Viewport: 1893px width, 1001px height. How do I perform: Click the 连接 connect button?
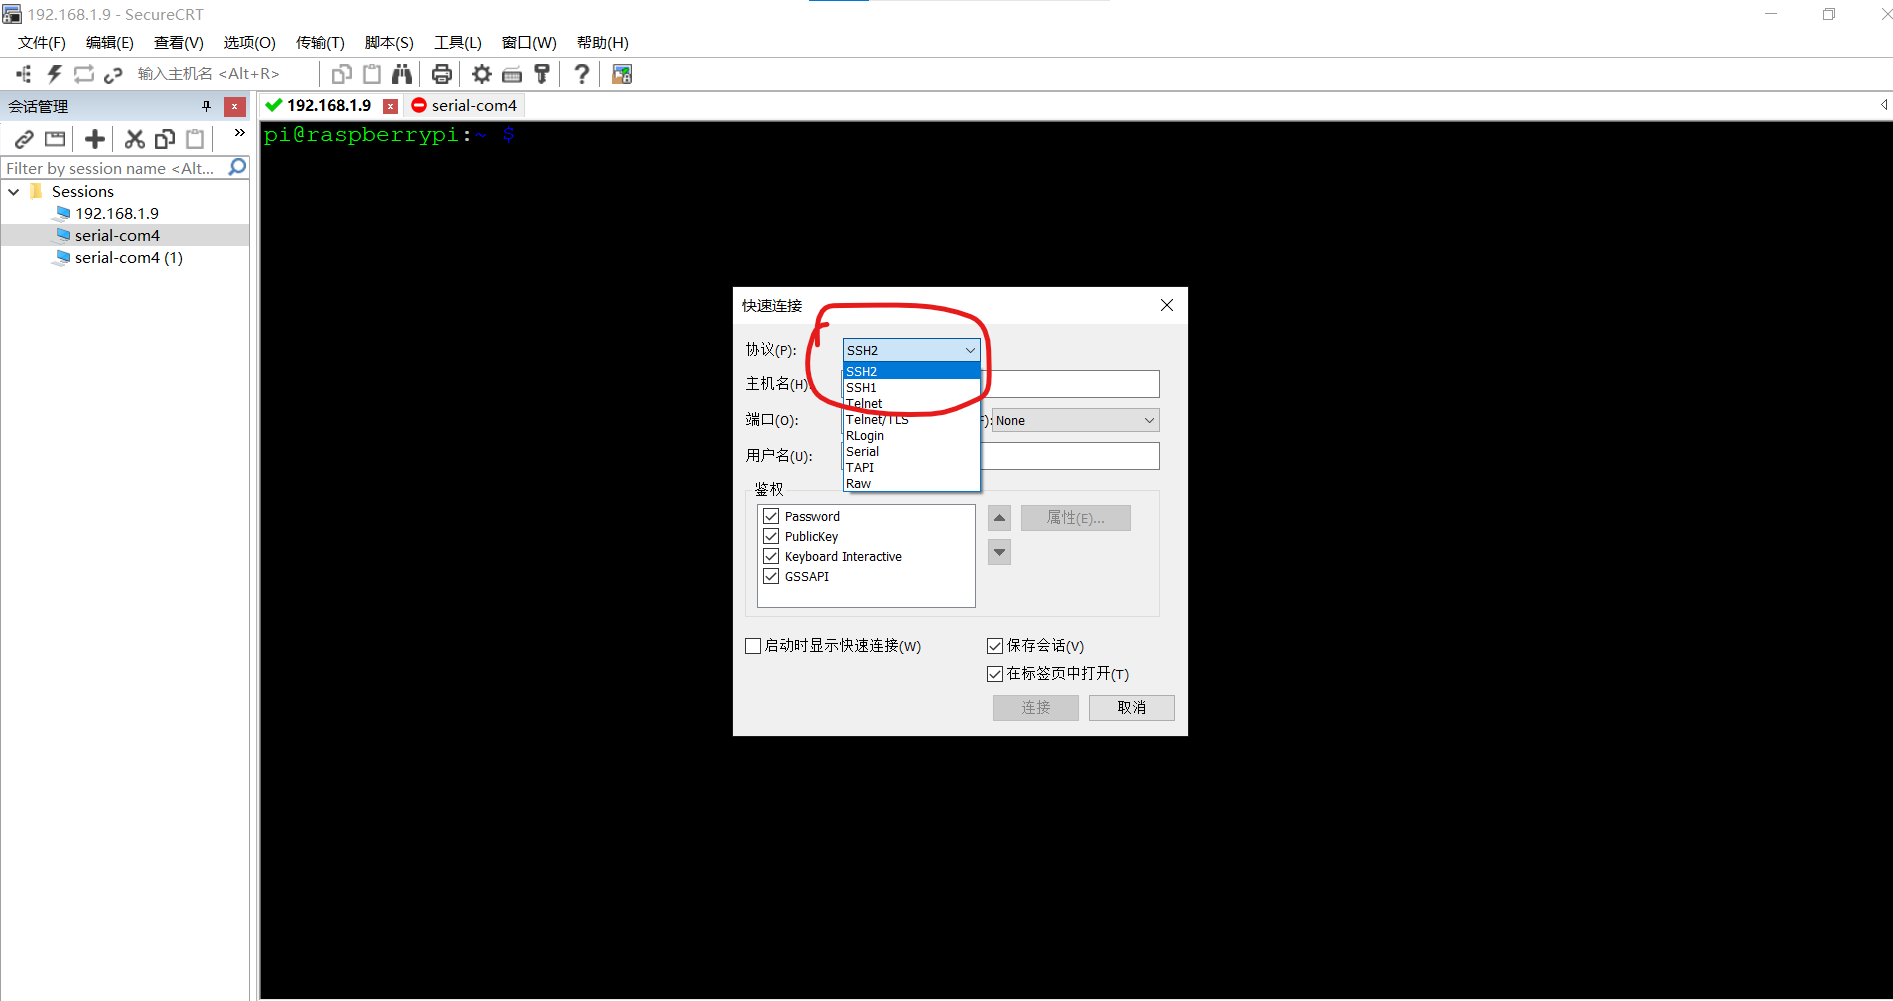tap(1036, 707)
